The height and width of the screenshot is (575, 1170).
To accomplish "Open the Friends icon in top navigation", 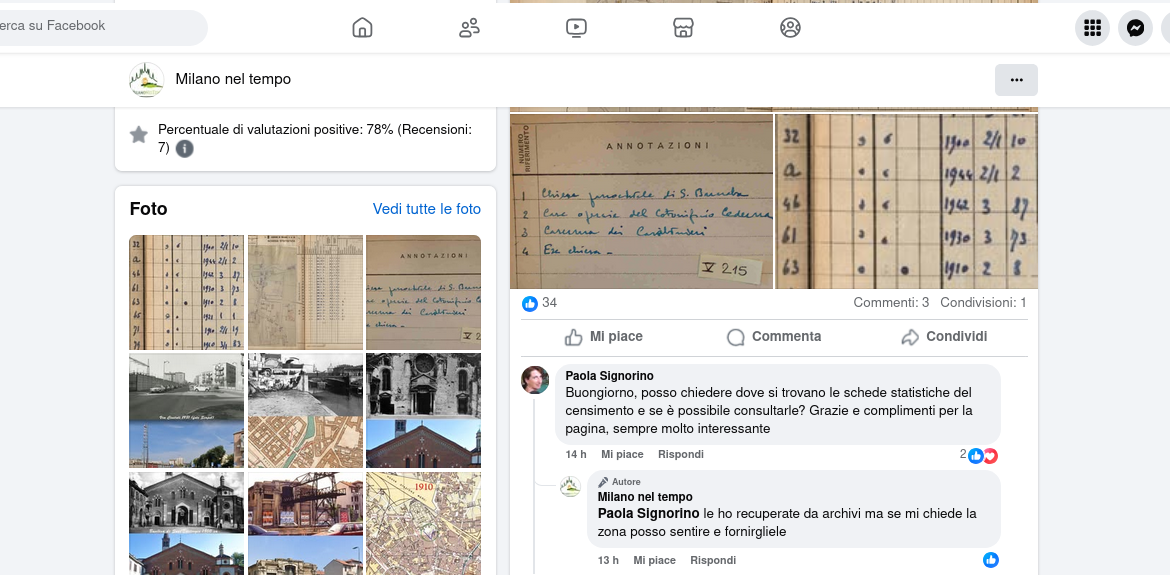I will (469, 28).
